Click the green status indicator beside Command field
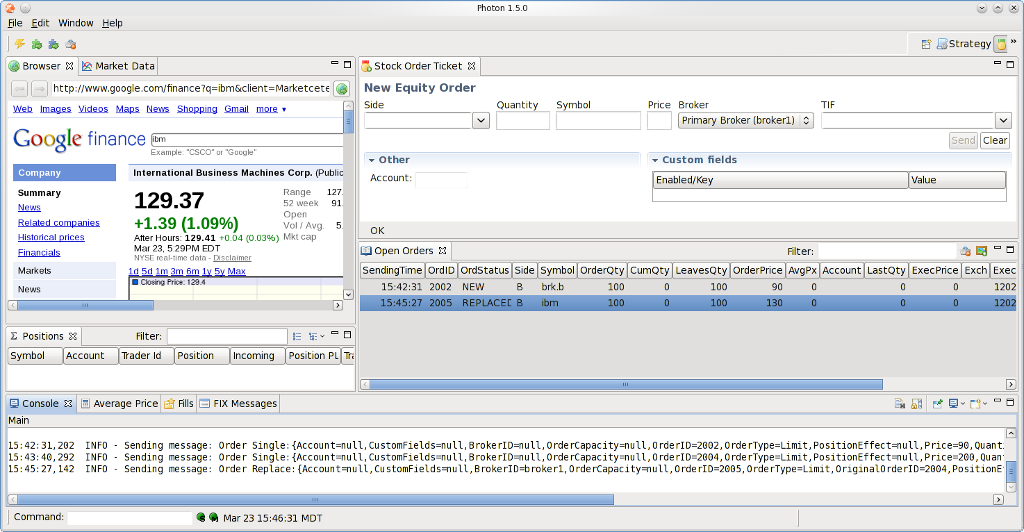 pos(201,518)
